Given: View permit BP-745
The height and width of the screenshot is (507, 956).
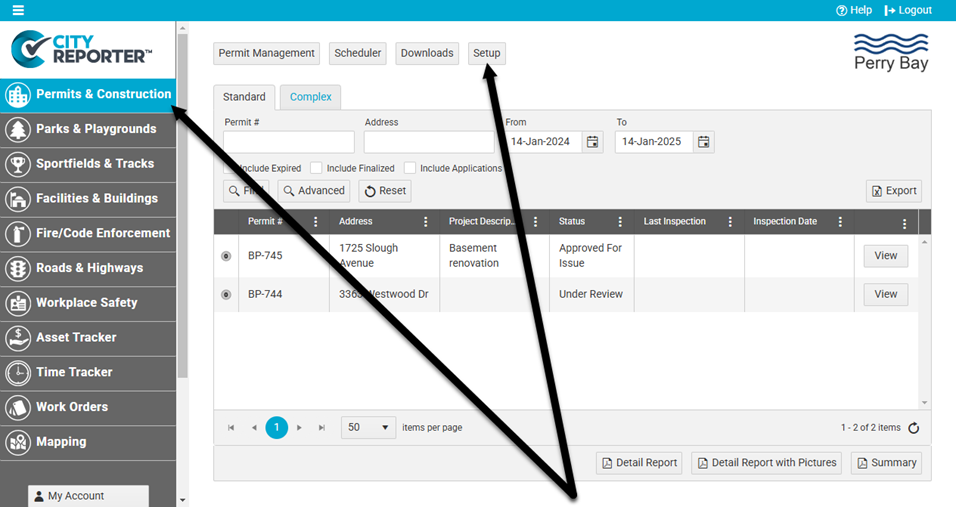Looking at the screenshot, I should (885, 256).
